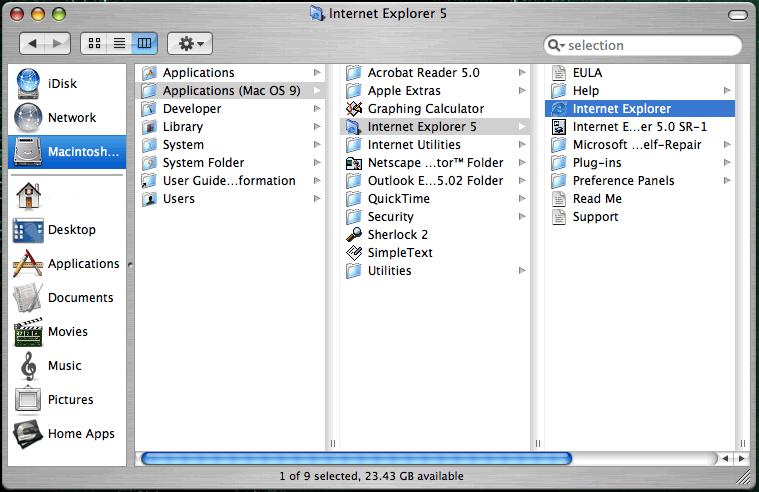Open the Pictures sidebar icon
This screenshot has height=492, width=759.
coord(28,400)
